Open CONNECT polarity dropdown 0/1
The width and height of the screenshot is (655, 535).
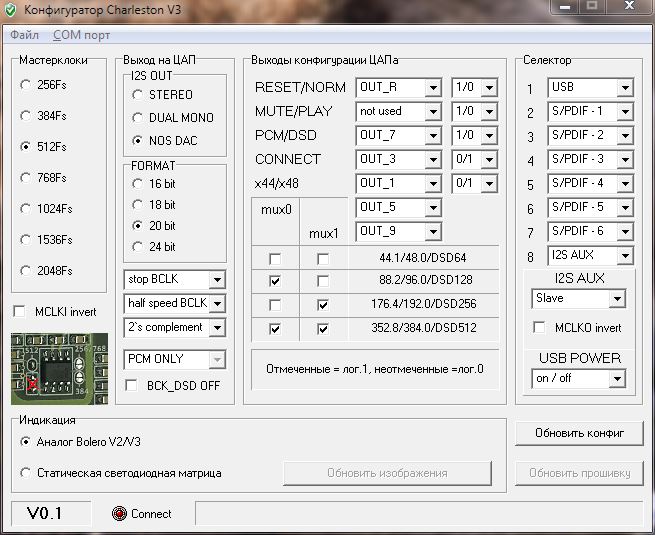[475, 159]
